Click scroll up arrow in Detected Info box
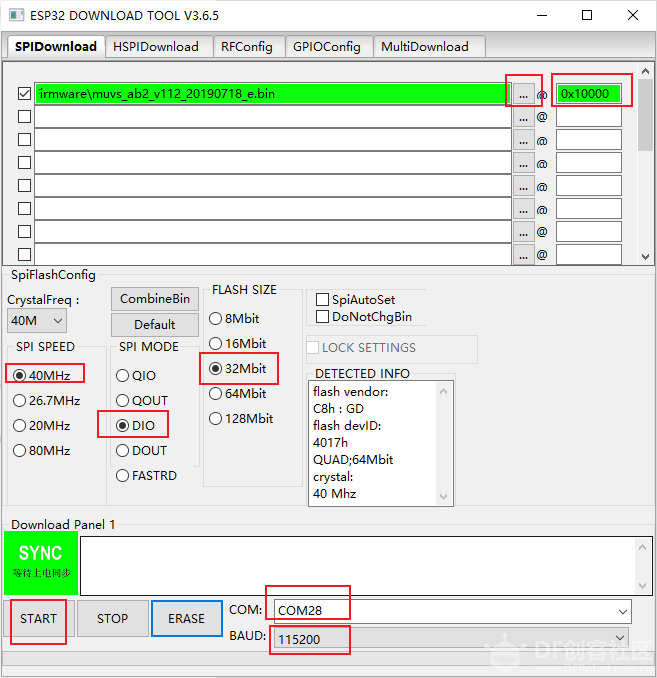Image resolution: width=657 pixels, height=678 pixels. click(443, 391)
